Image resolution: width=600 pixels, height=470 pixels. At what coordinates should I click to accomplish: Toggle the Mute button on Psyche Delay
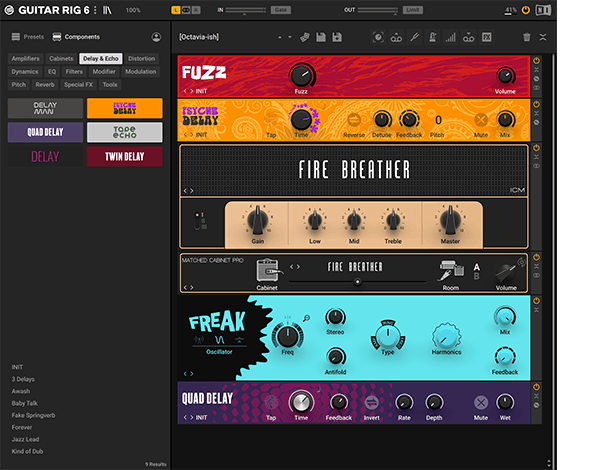click(481, 120)
